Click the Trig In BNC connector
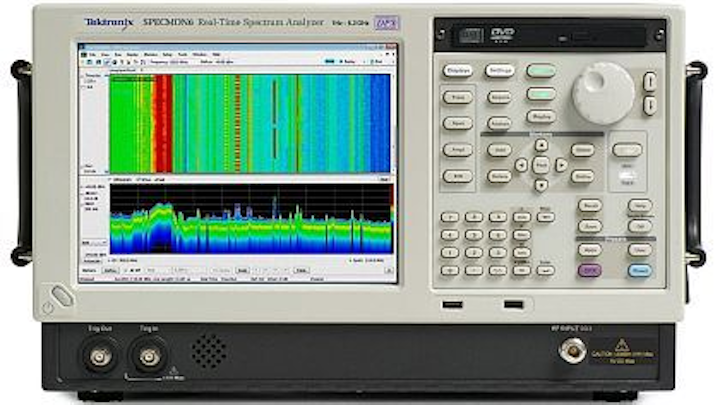 point(149,356)
